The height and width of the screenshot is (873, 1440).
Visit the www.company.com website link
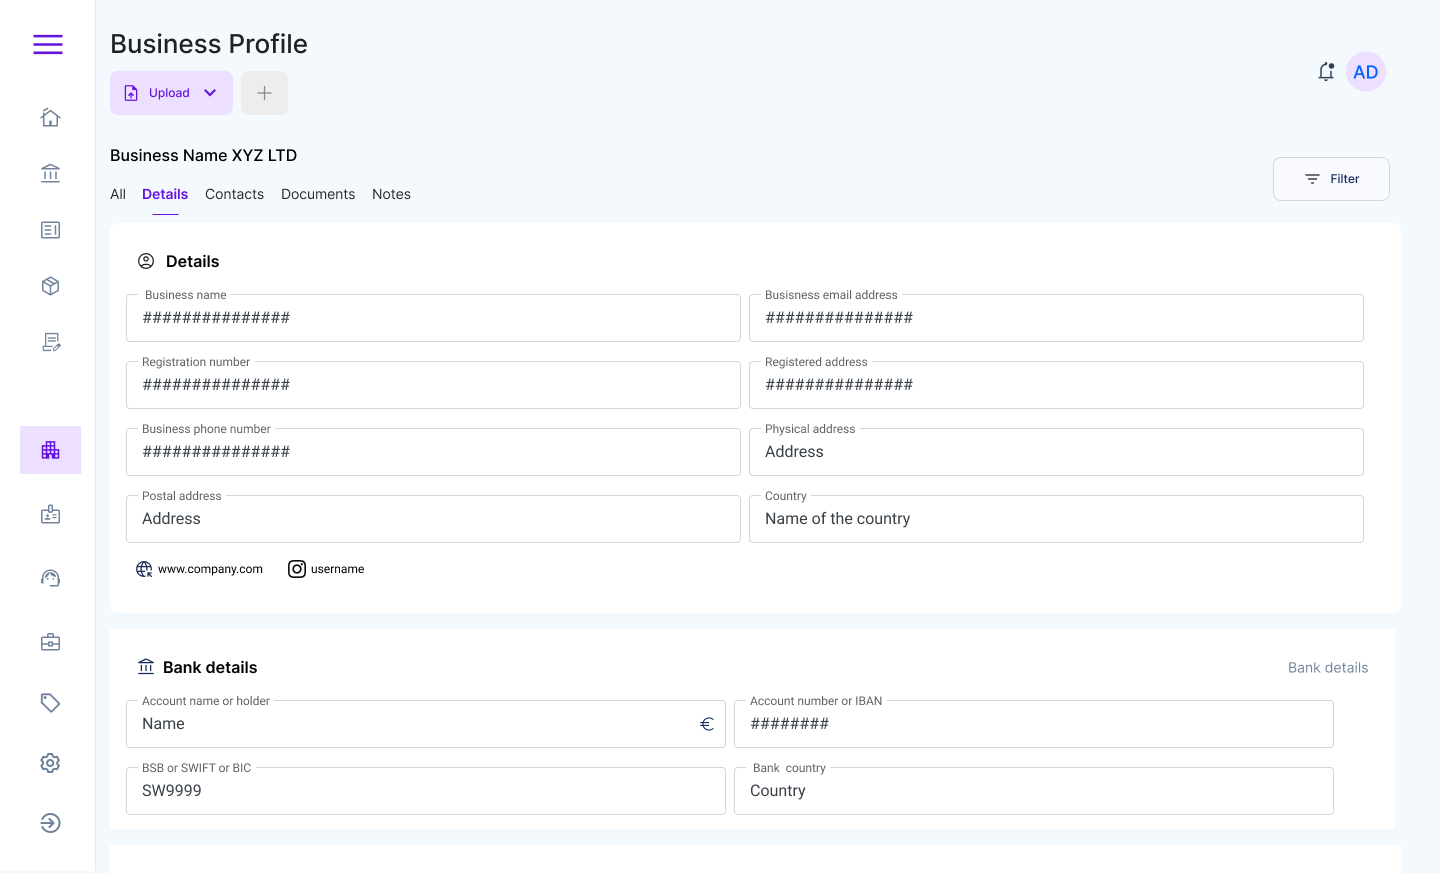(x=211, y=568)
